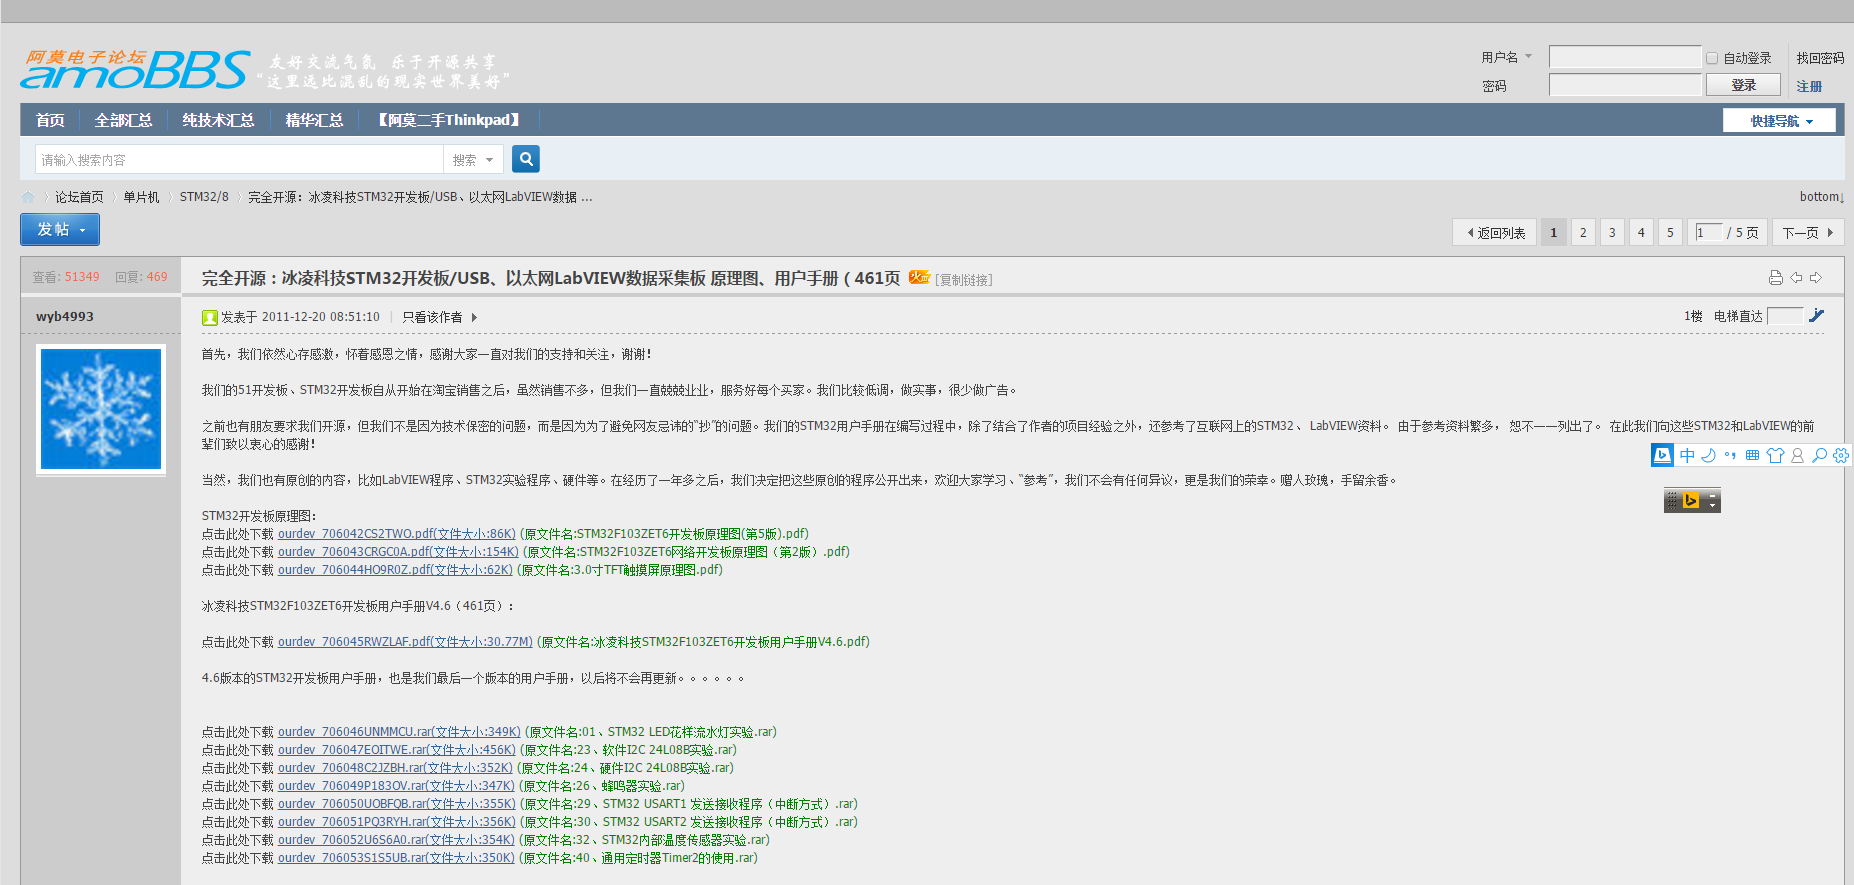1854x885 pixels.
Task: Click the 登录 login button
Action: coord(1744,85)
